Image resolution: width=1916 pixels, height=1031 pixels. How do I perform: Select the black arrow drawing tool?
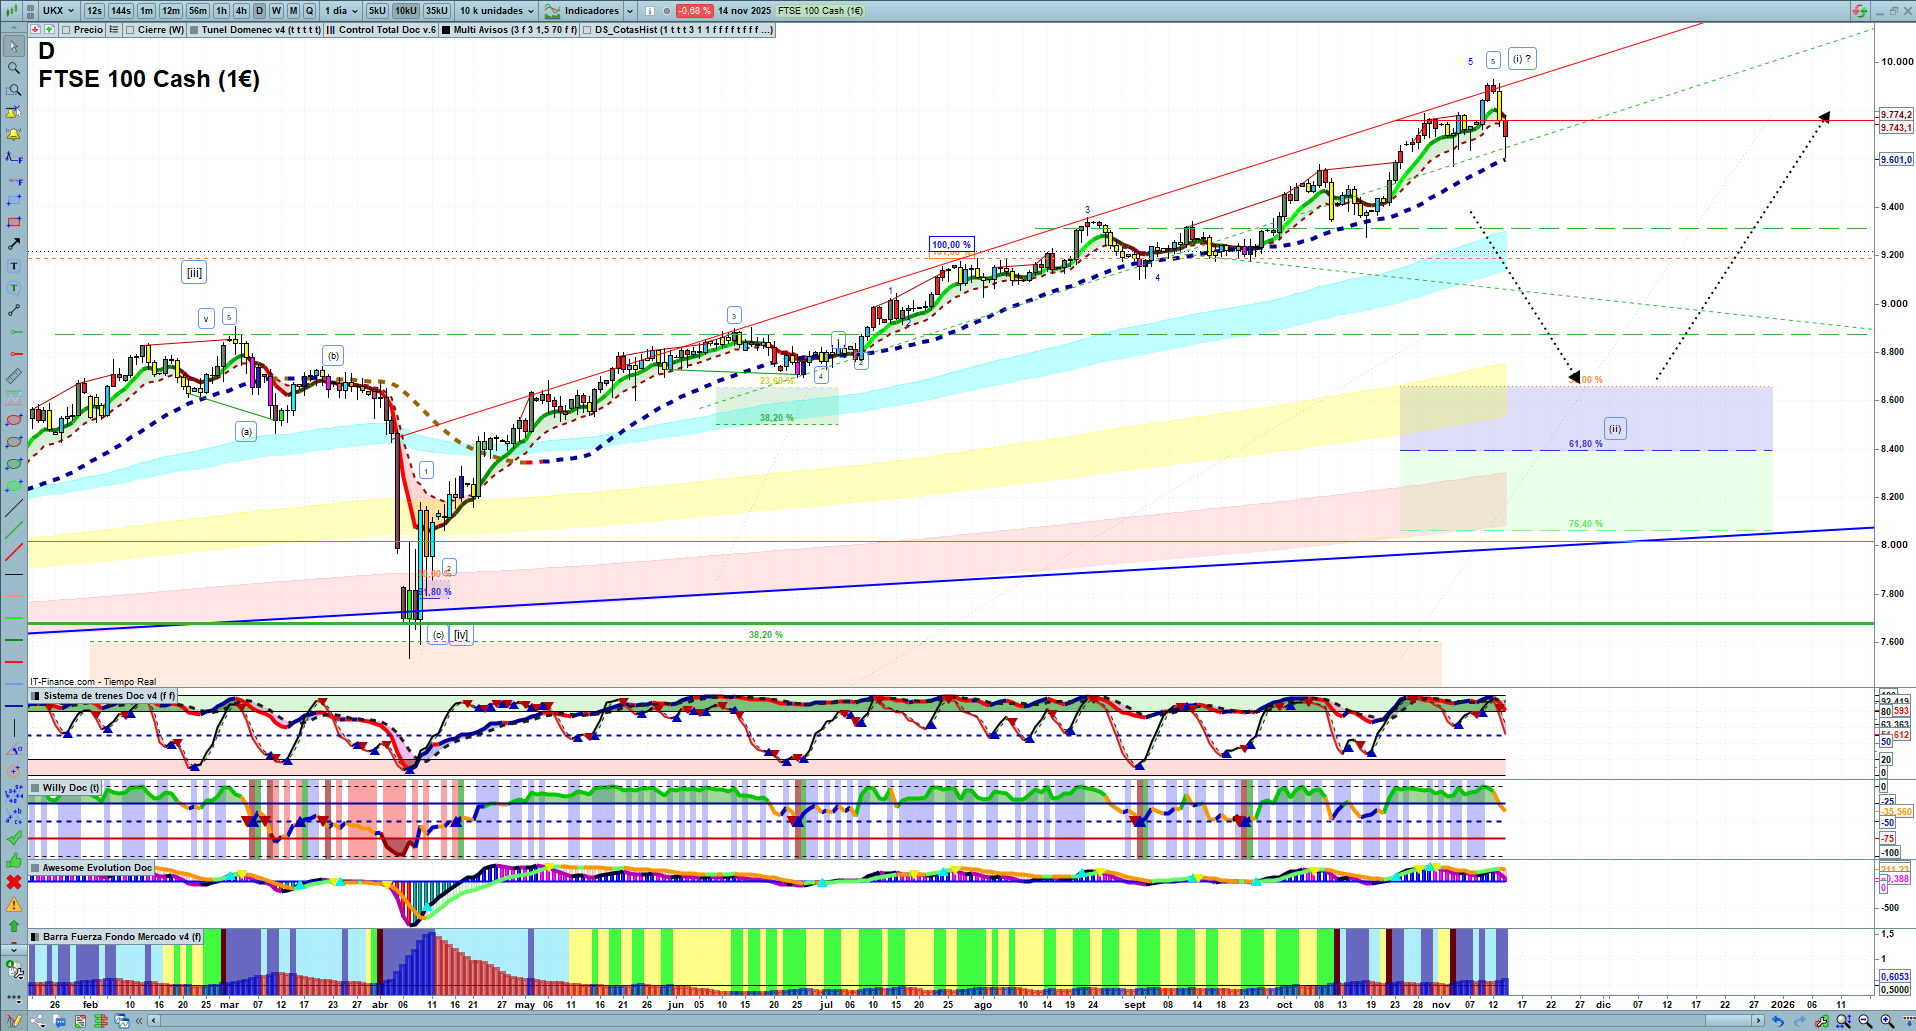[x=13, y=244]
